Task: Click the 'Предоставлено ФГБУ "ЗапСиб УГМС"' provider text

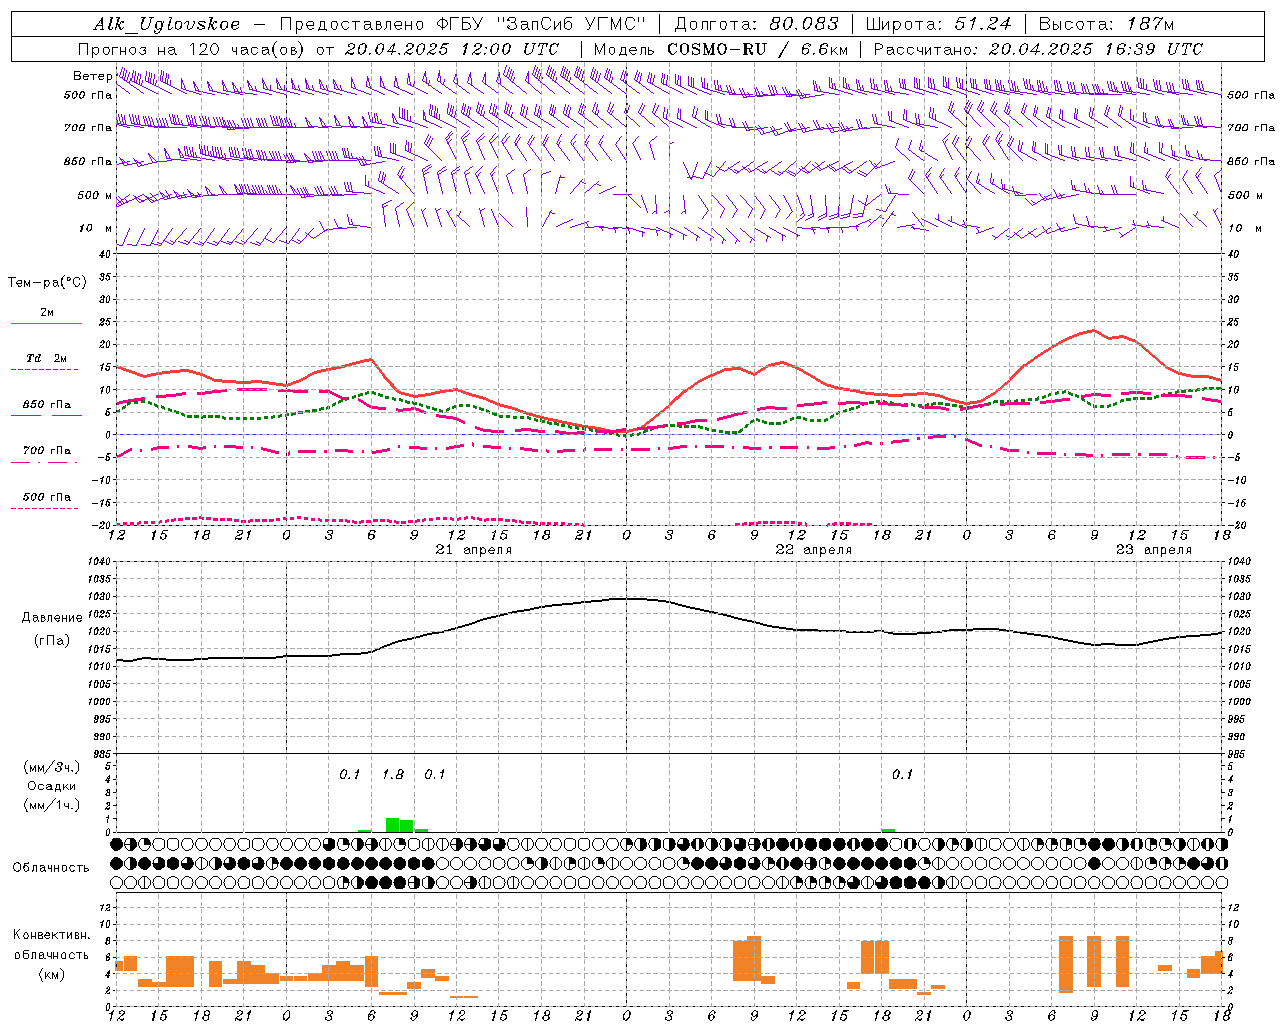Action: click(463, 24)
